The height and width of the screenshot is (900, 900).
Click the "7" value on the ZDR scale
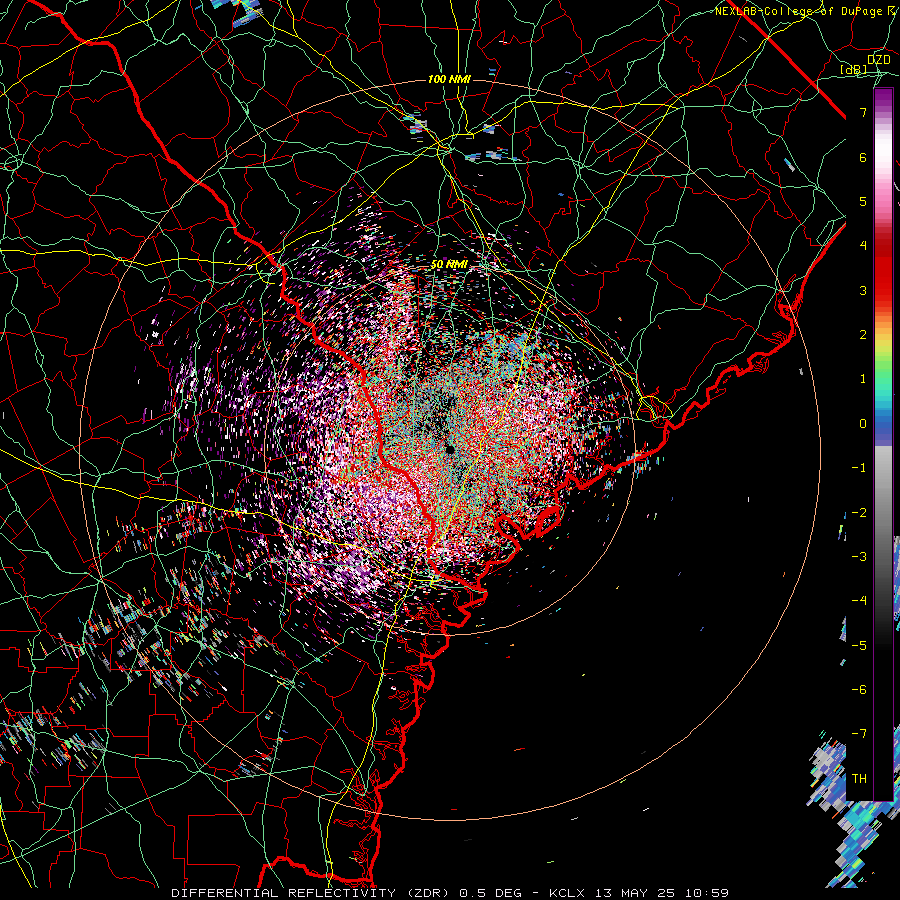point(863,112)
